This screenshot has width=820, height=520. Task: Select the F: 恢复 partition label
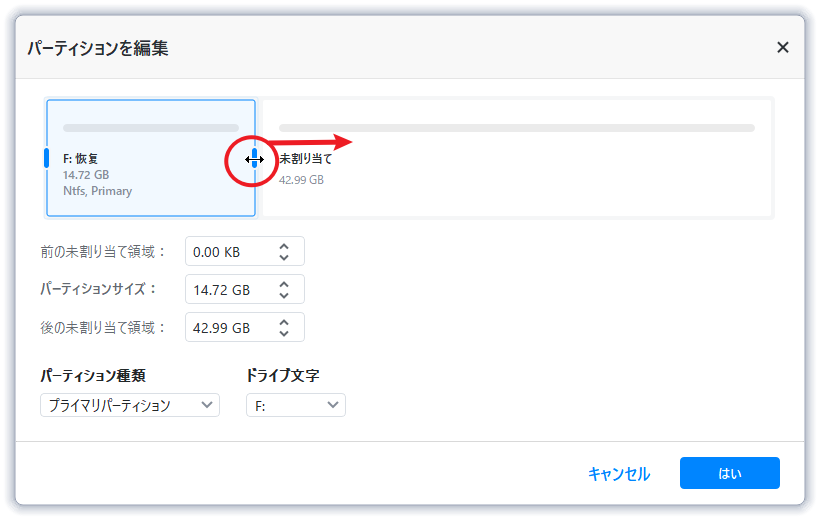[80, 158]
